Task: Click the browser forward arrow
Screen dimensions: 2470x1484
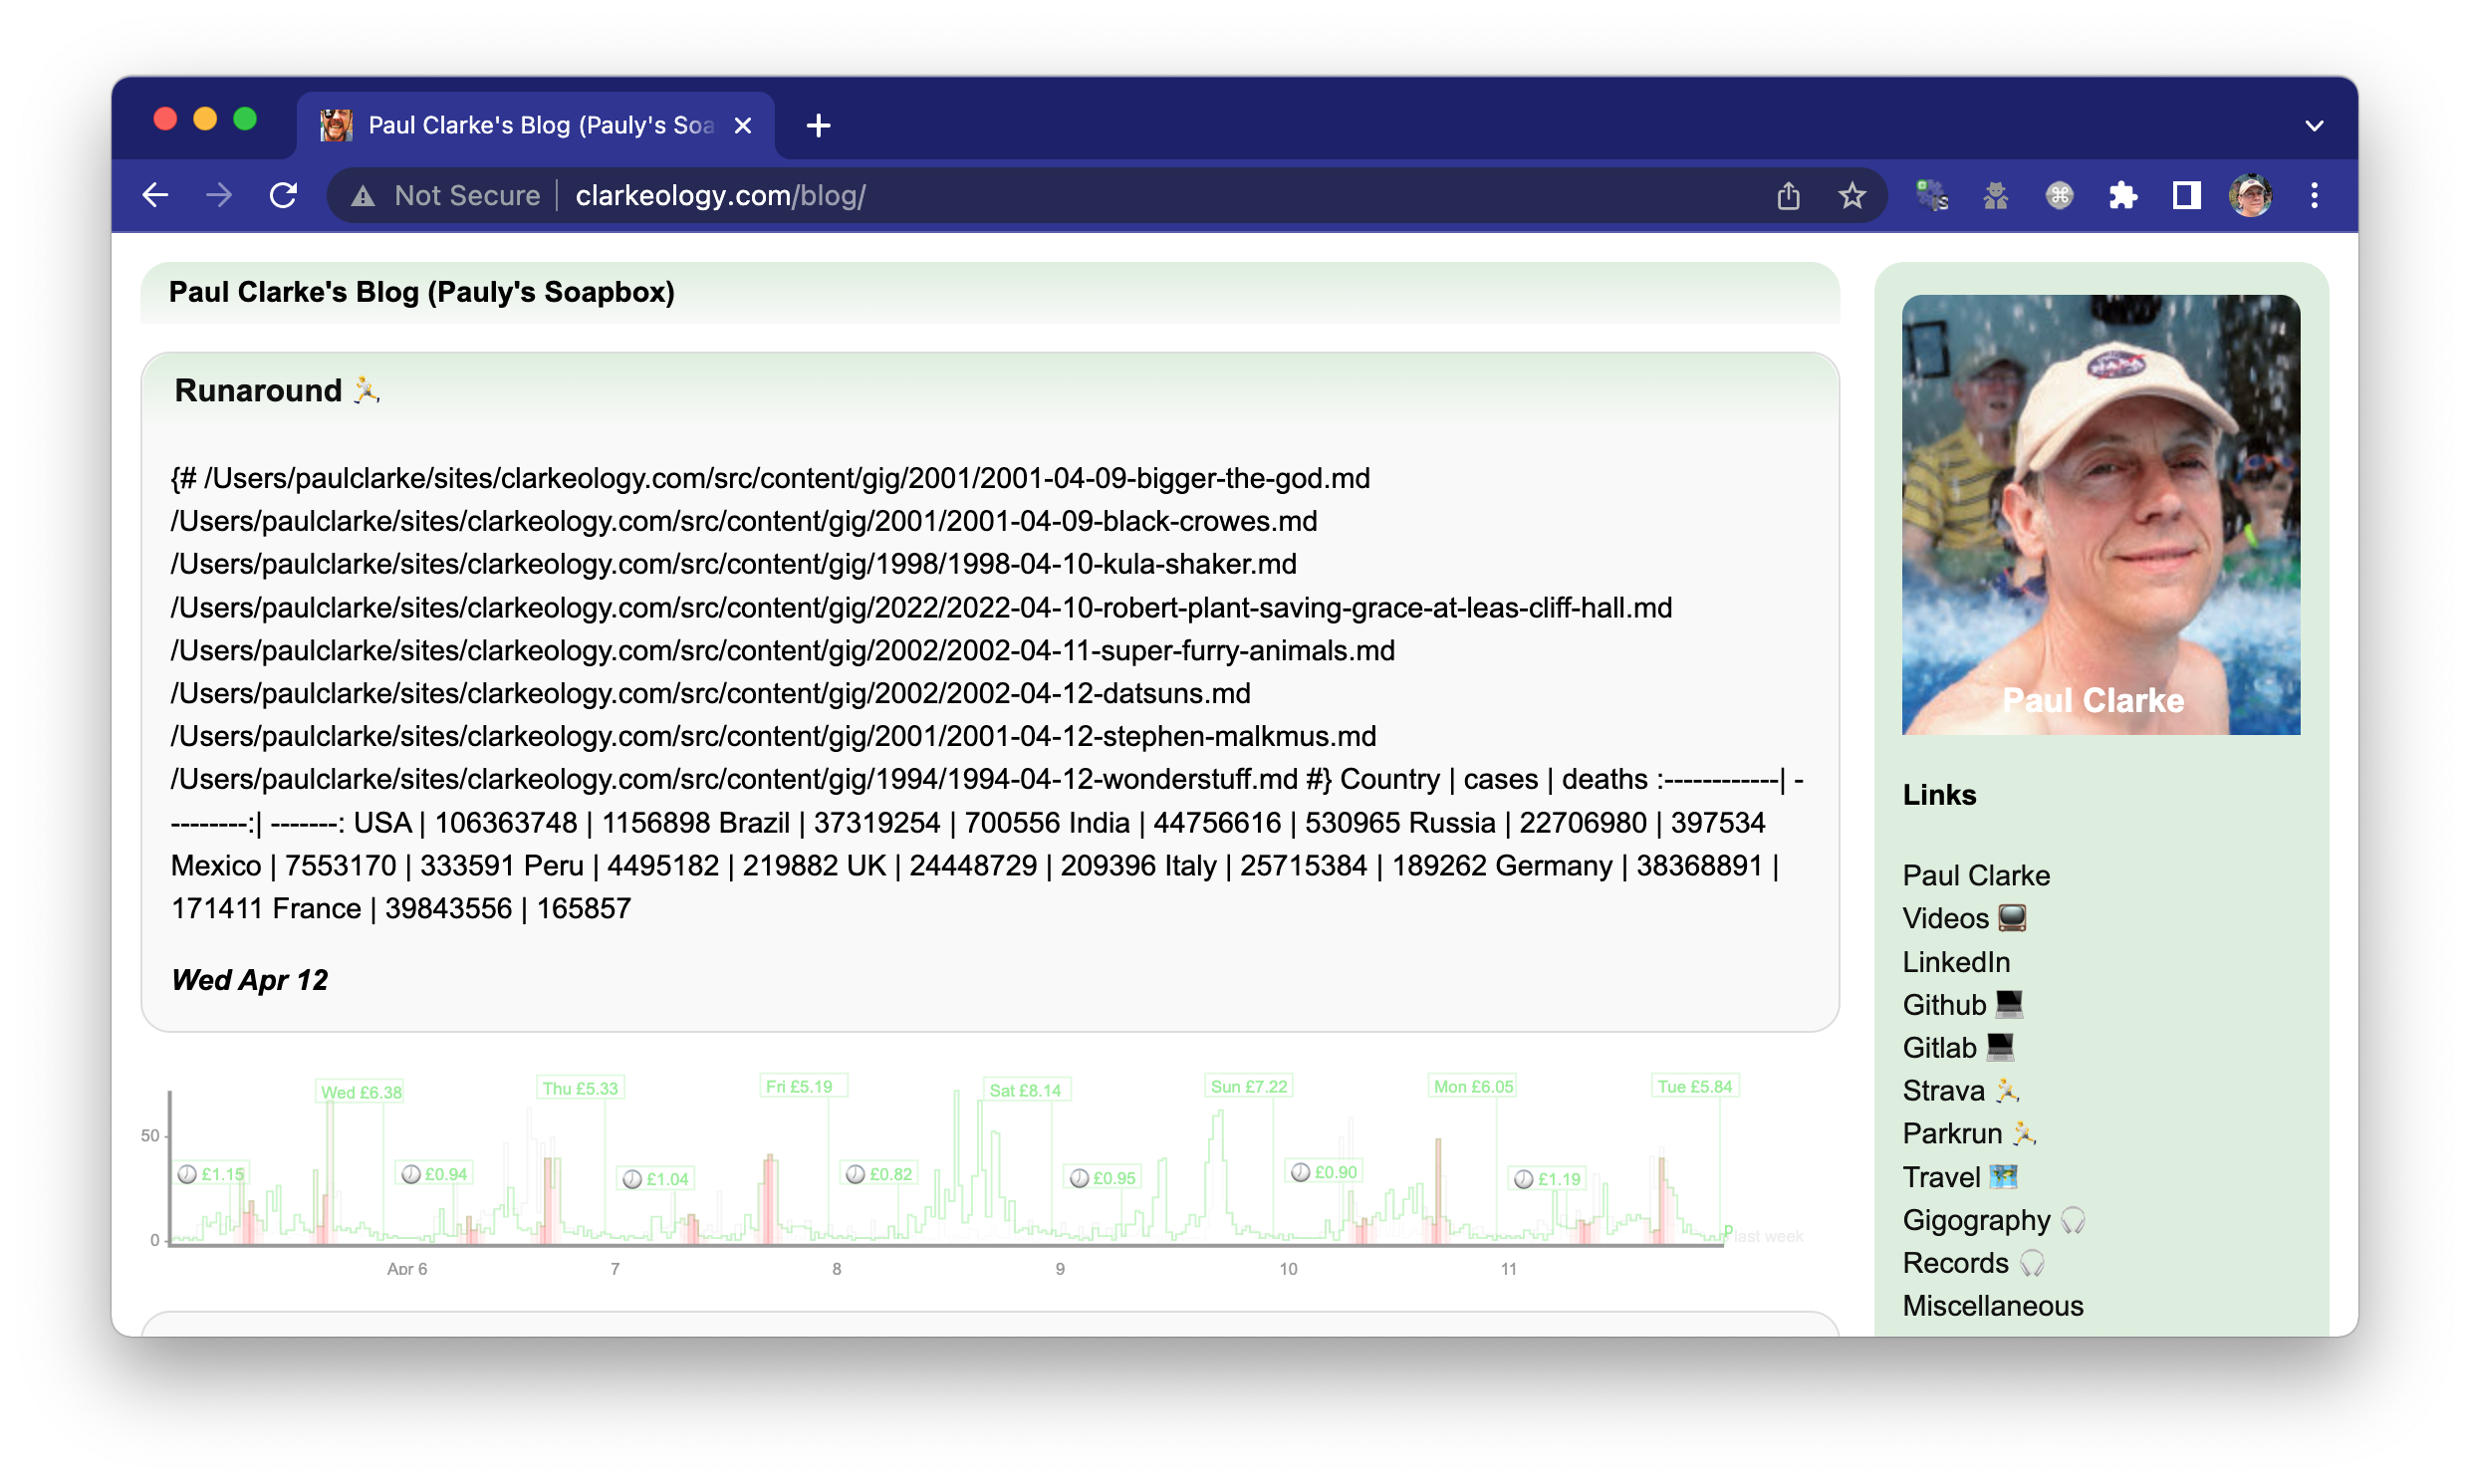Action: [219, 195]
